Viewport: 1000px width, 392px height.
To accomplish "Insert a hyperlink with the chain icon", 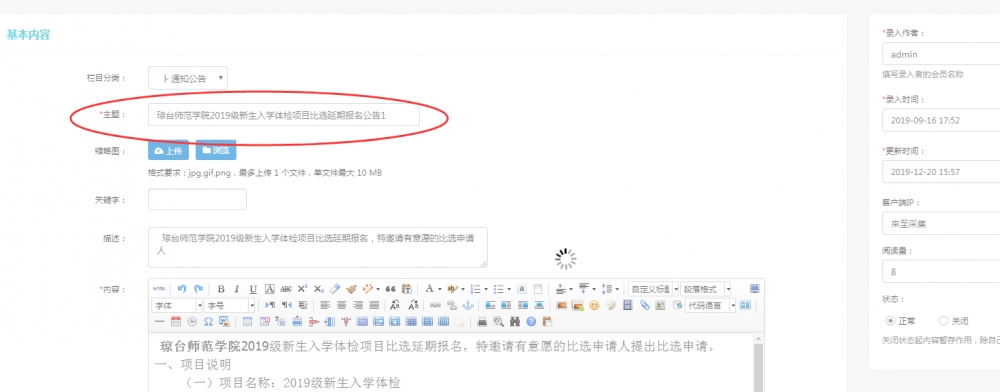I will [435, 305].
